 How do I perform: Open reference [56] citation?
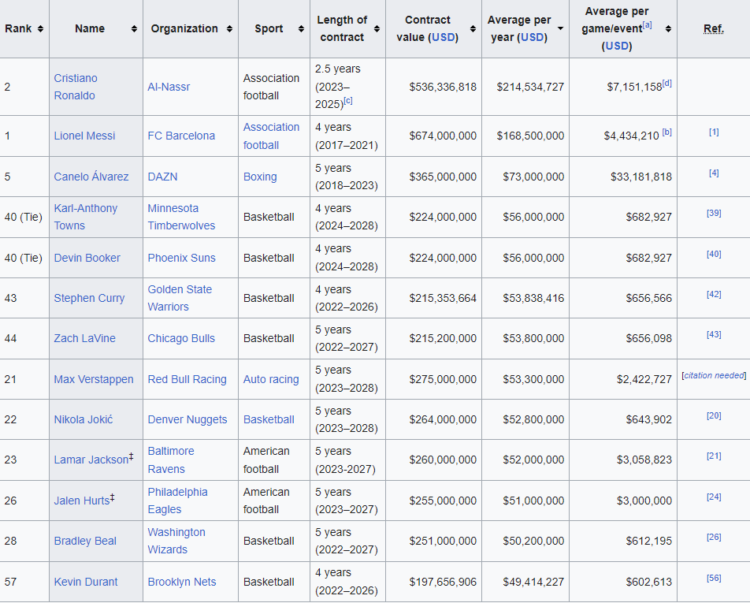714,579
